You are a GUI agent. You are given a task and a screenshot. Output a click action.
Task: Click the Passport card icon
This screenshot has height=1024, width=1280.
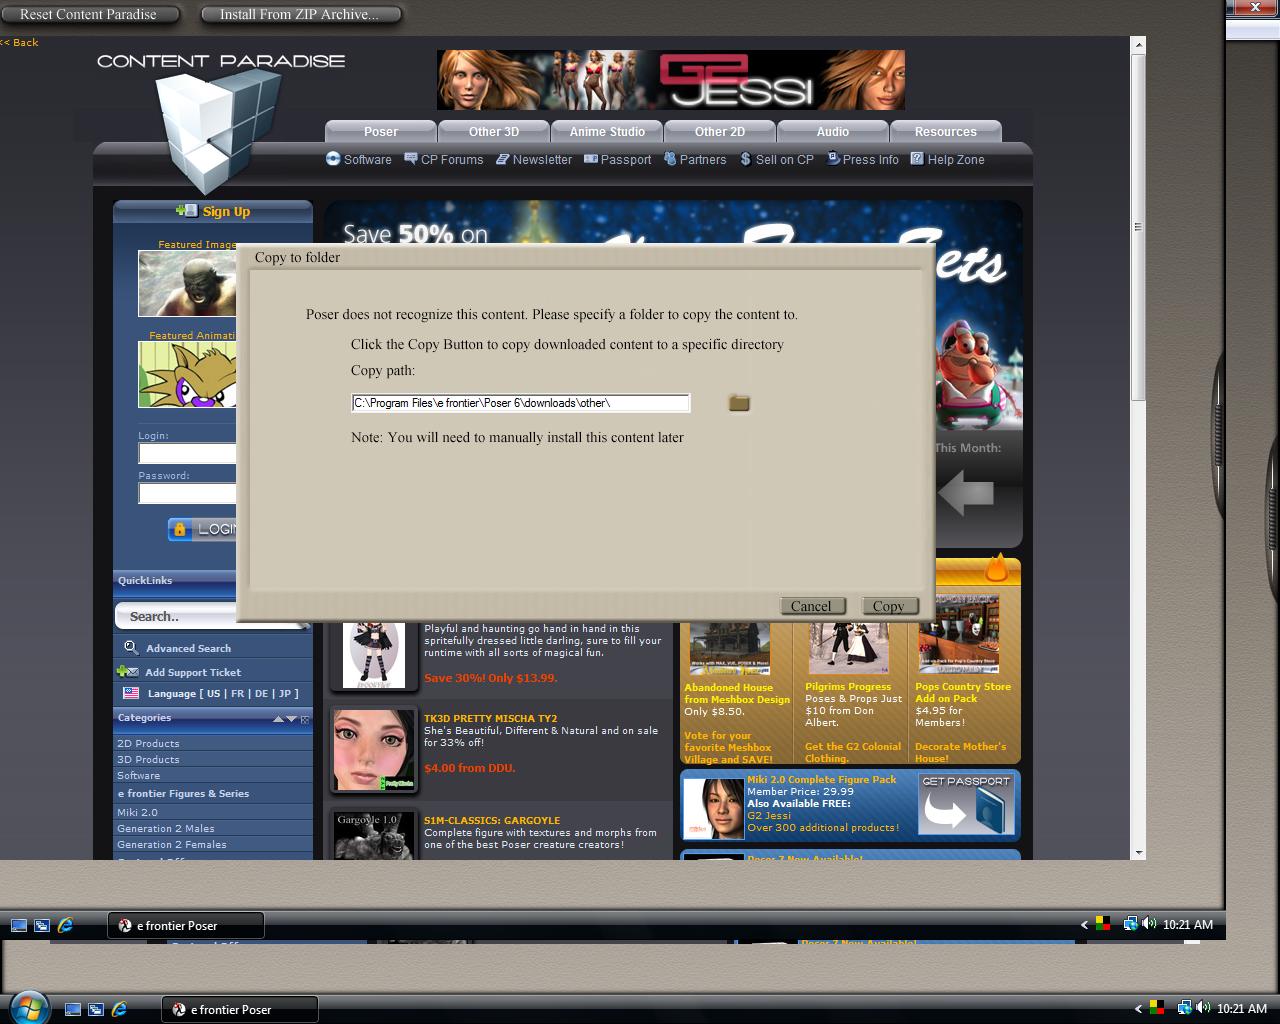pos(590,158)
